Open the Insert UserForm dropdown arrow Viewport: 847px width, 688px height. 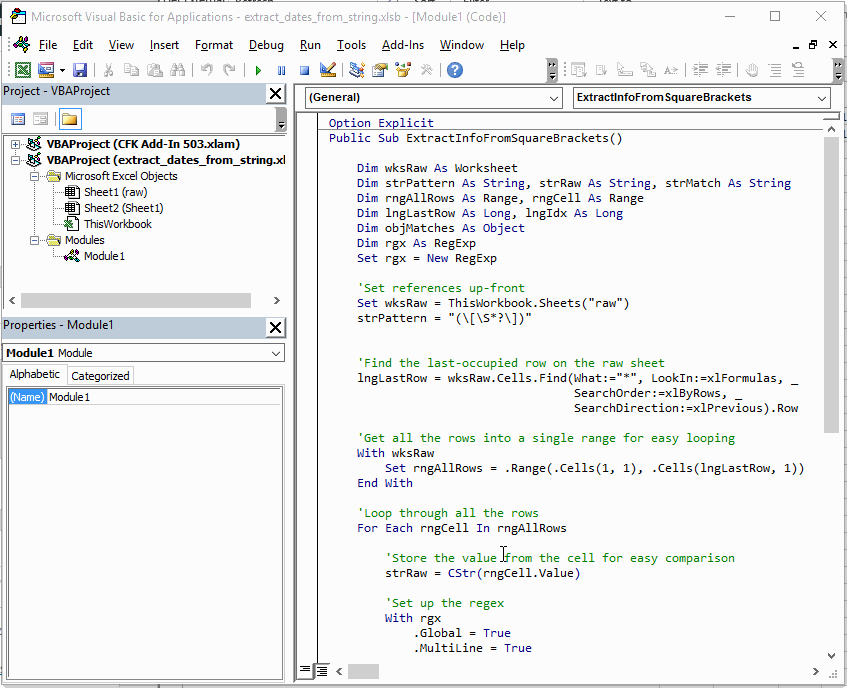pos(63,70)
